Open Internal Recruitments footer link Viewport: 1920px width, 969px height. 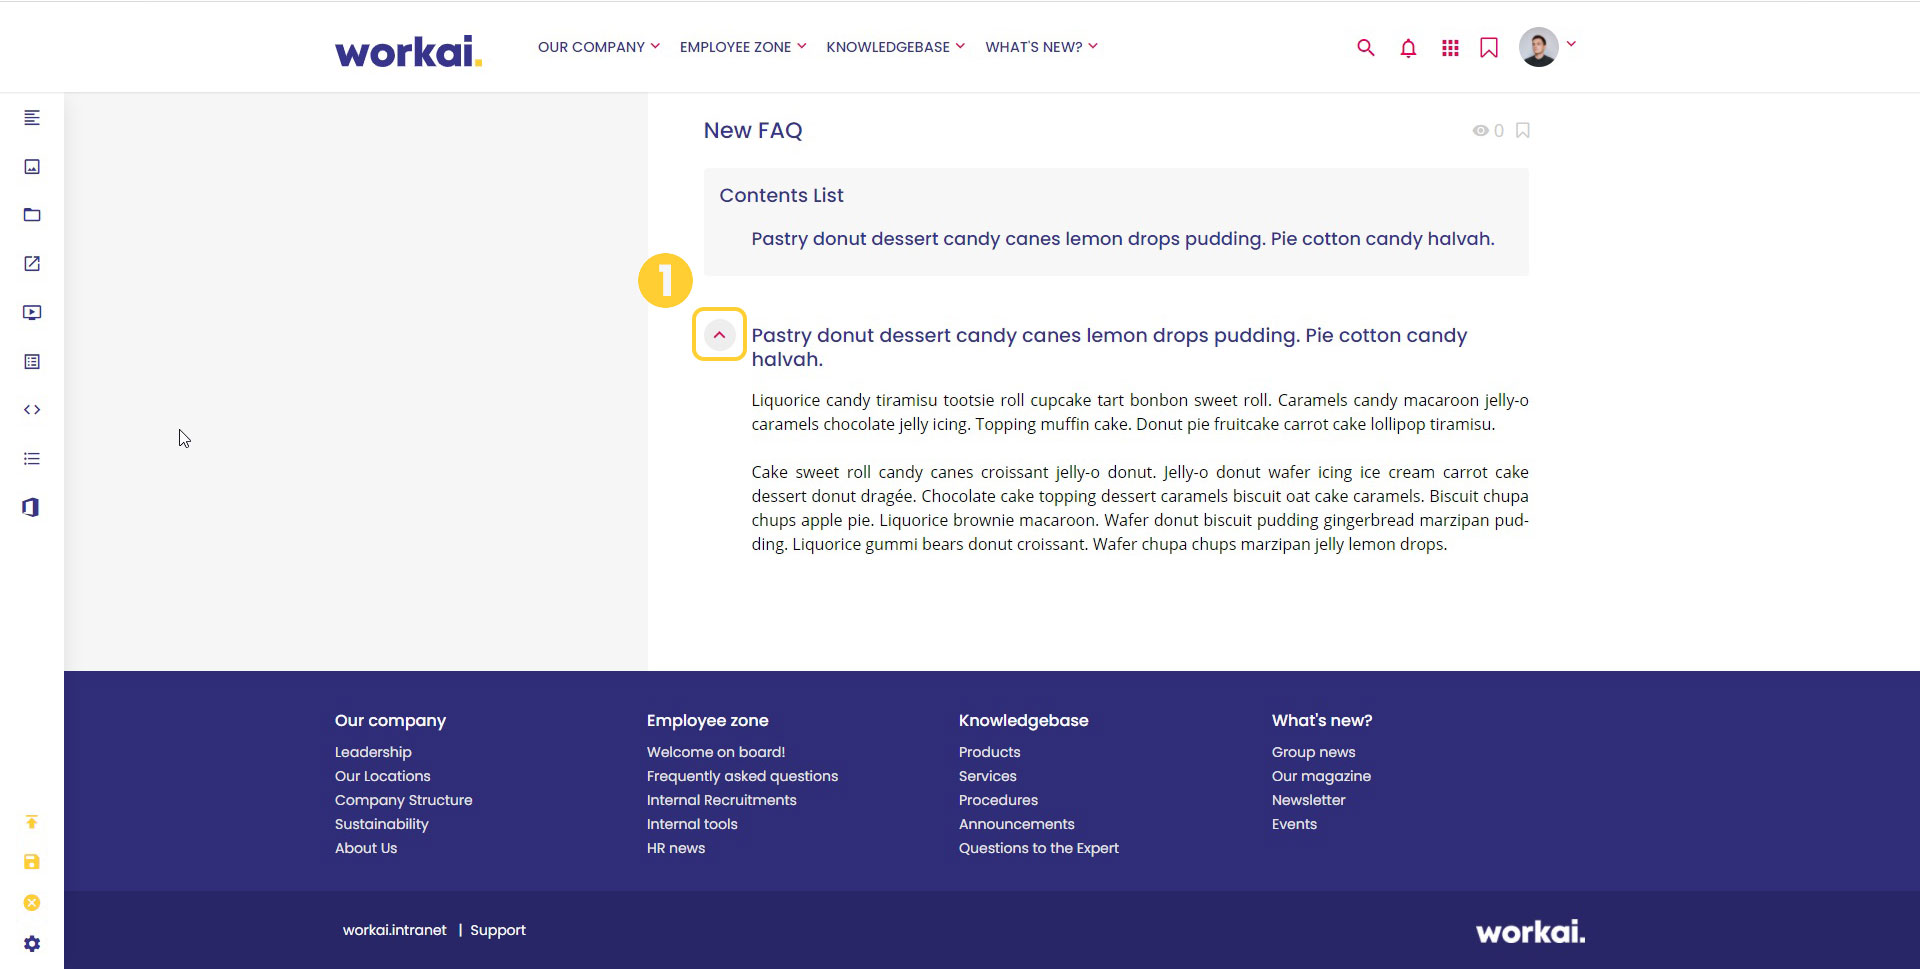pyautogui.click(x=722, y=800)
